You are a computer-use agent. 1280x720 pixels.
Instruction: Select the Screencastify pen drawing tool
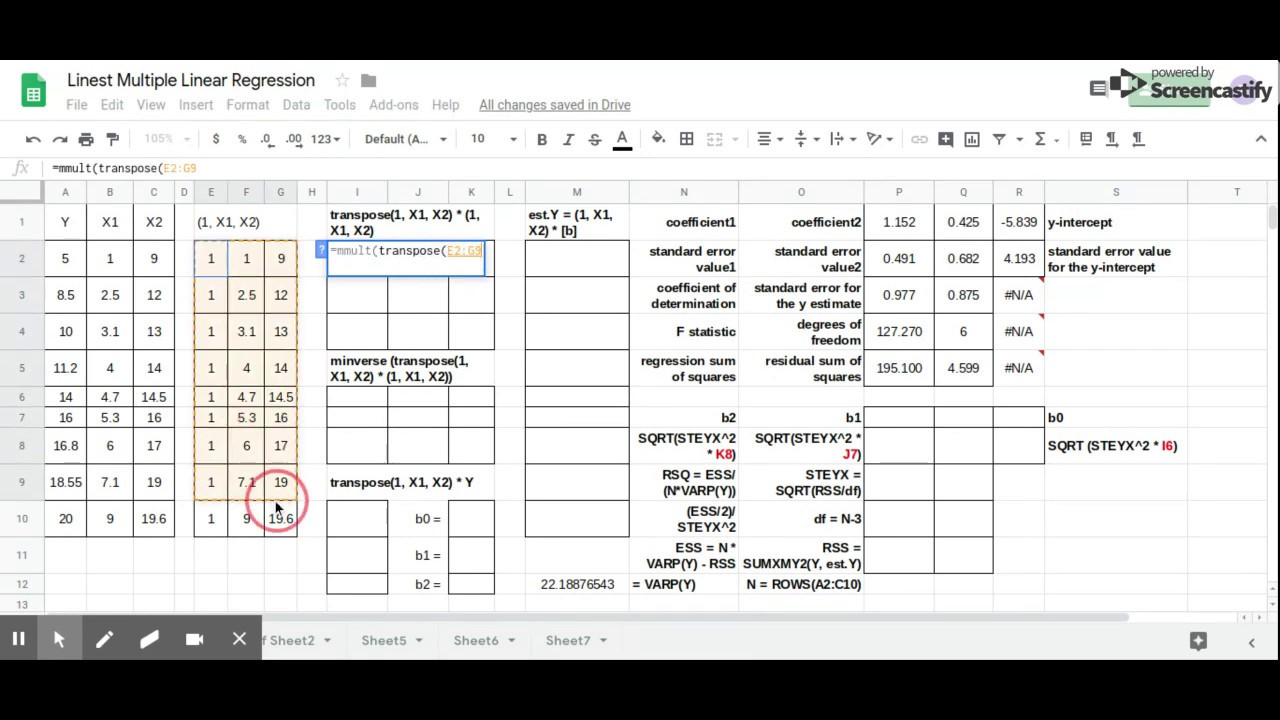pyautogui.click(x=104, y=640)
